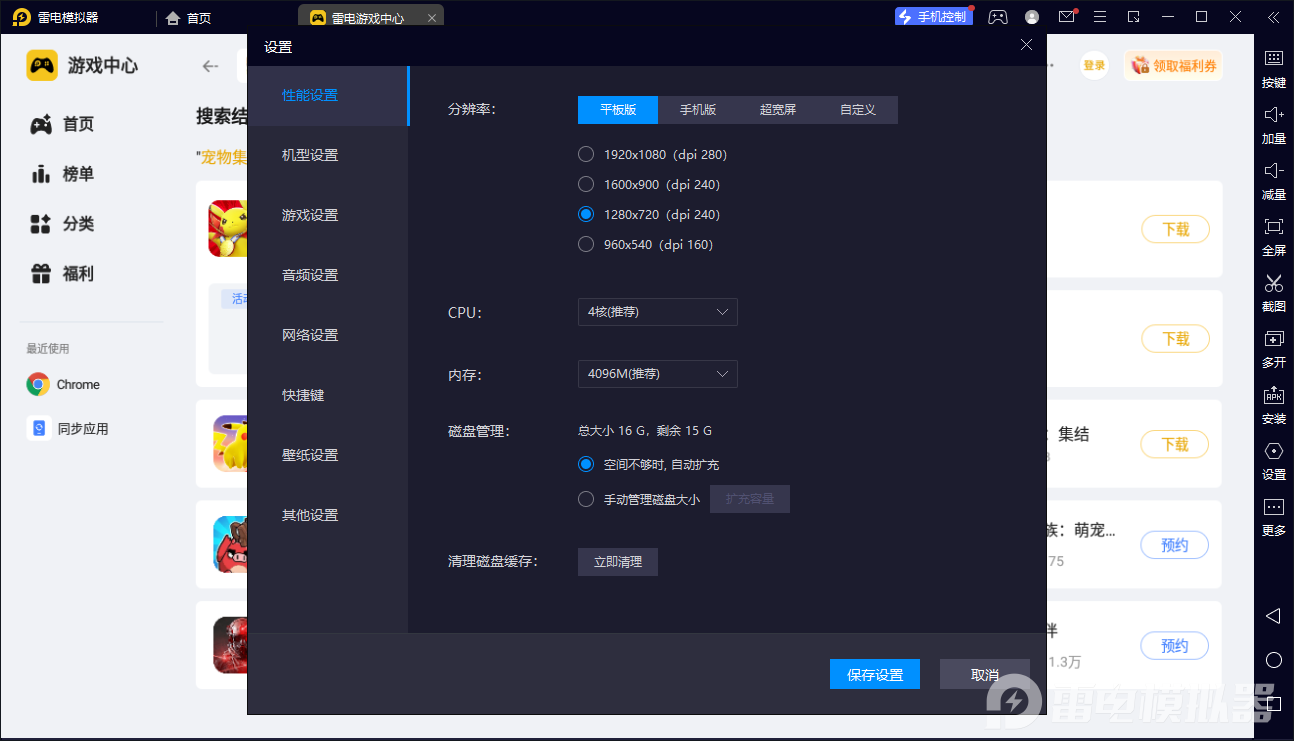Save settings with 保存设置 button
1294x741 pixels.
coord(874,674)
